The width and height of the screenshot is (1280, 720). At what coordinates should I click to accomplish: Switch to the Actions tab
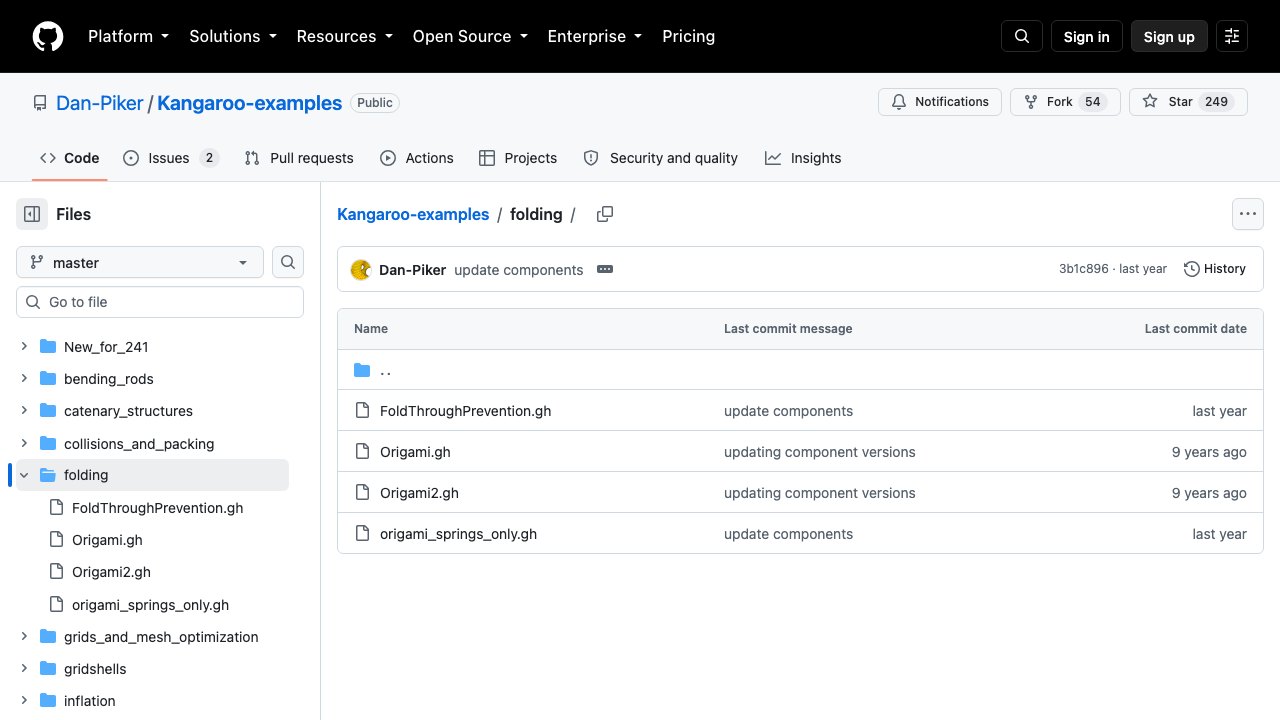tap(417, 158)
